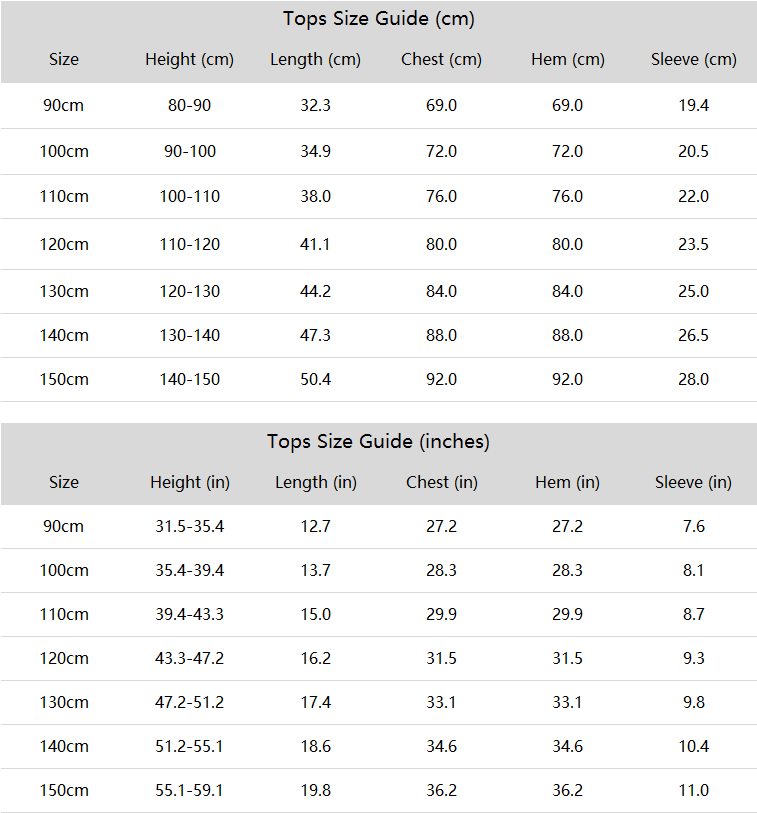The image size is (757, 813).
Task: Select the 90cm size row in cm table
Action: point(378,106)
